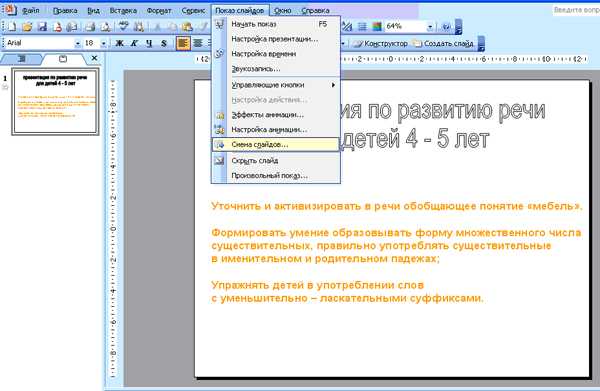Open the 64% zoom dropdown

(x=430, y=26)
